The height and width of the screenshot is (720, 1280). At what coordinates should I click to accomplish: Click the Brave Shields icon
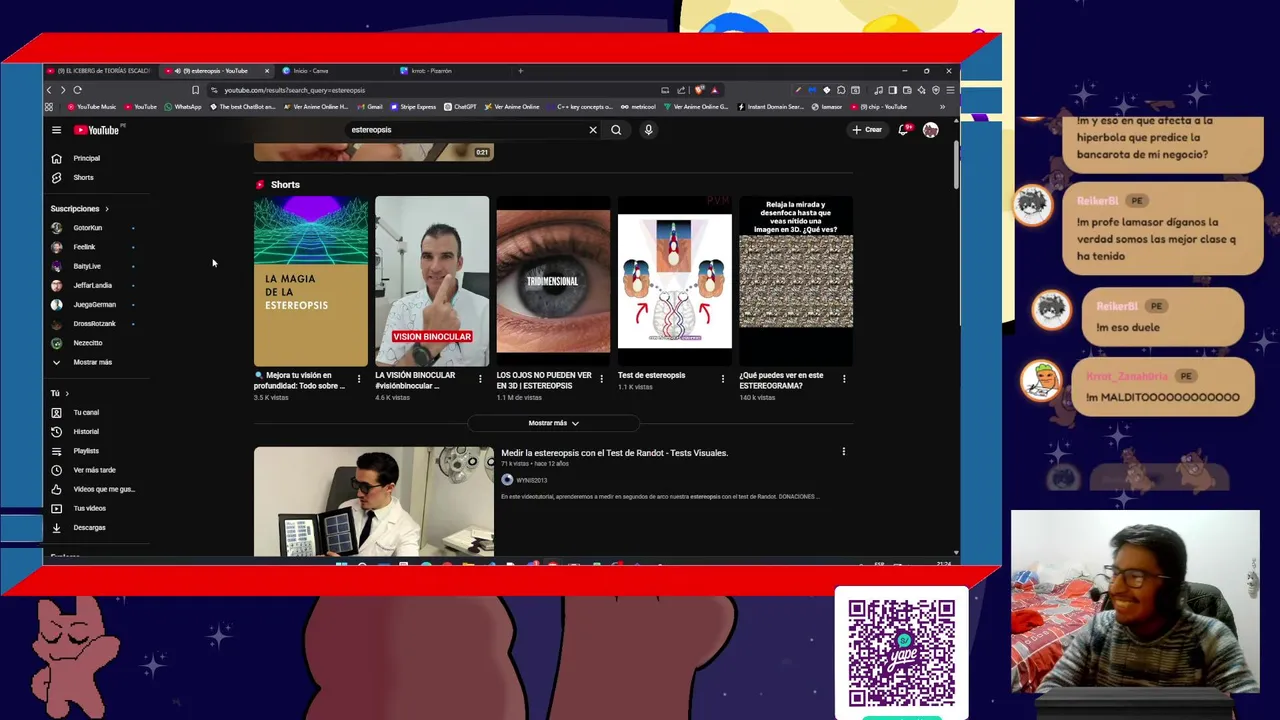[x=700, y=90]
